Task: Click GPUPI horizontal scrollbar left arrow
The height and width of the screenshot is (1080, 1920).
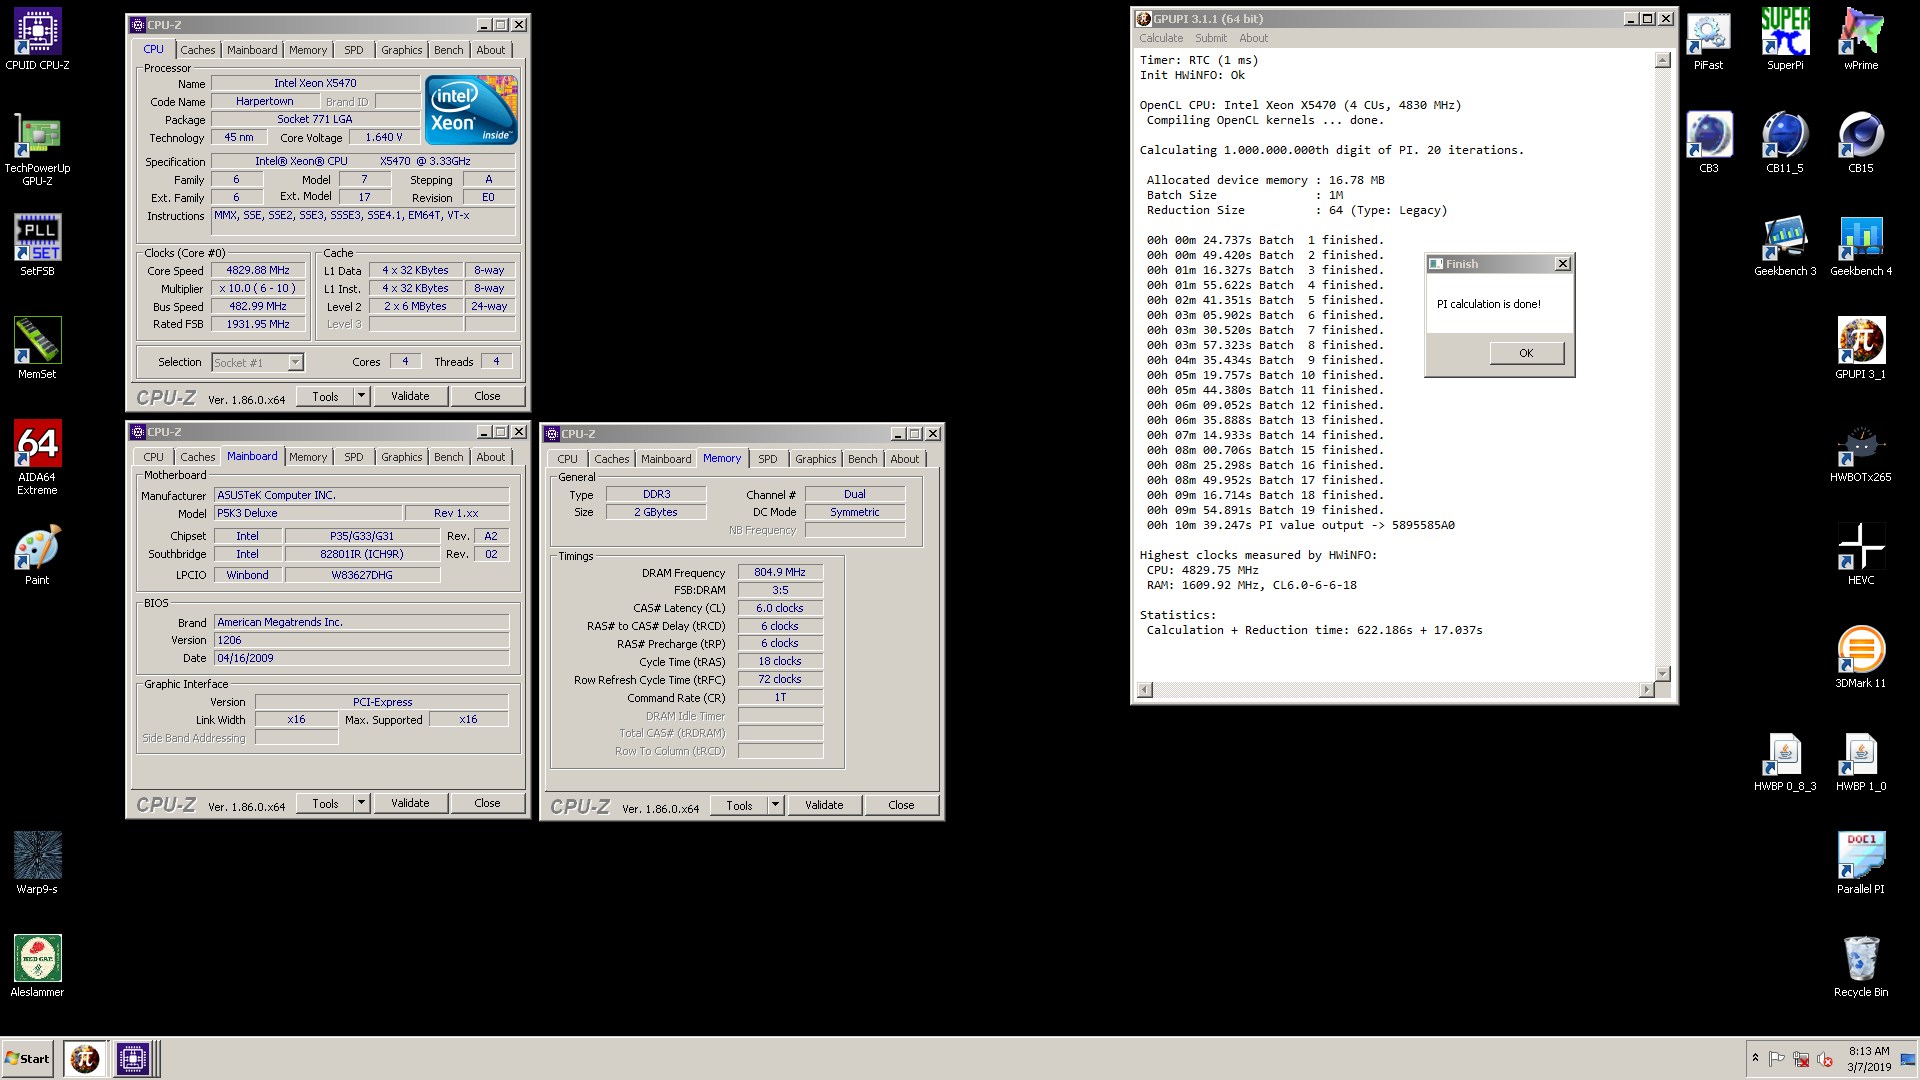Action: 1145,690
